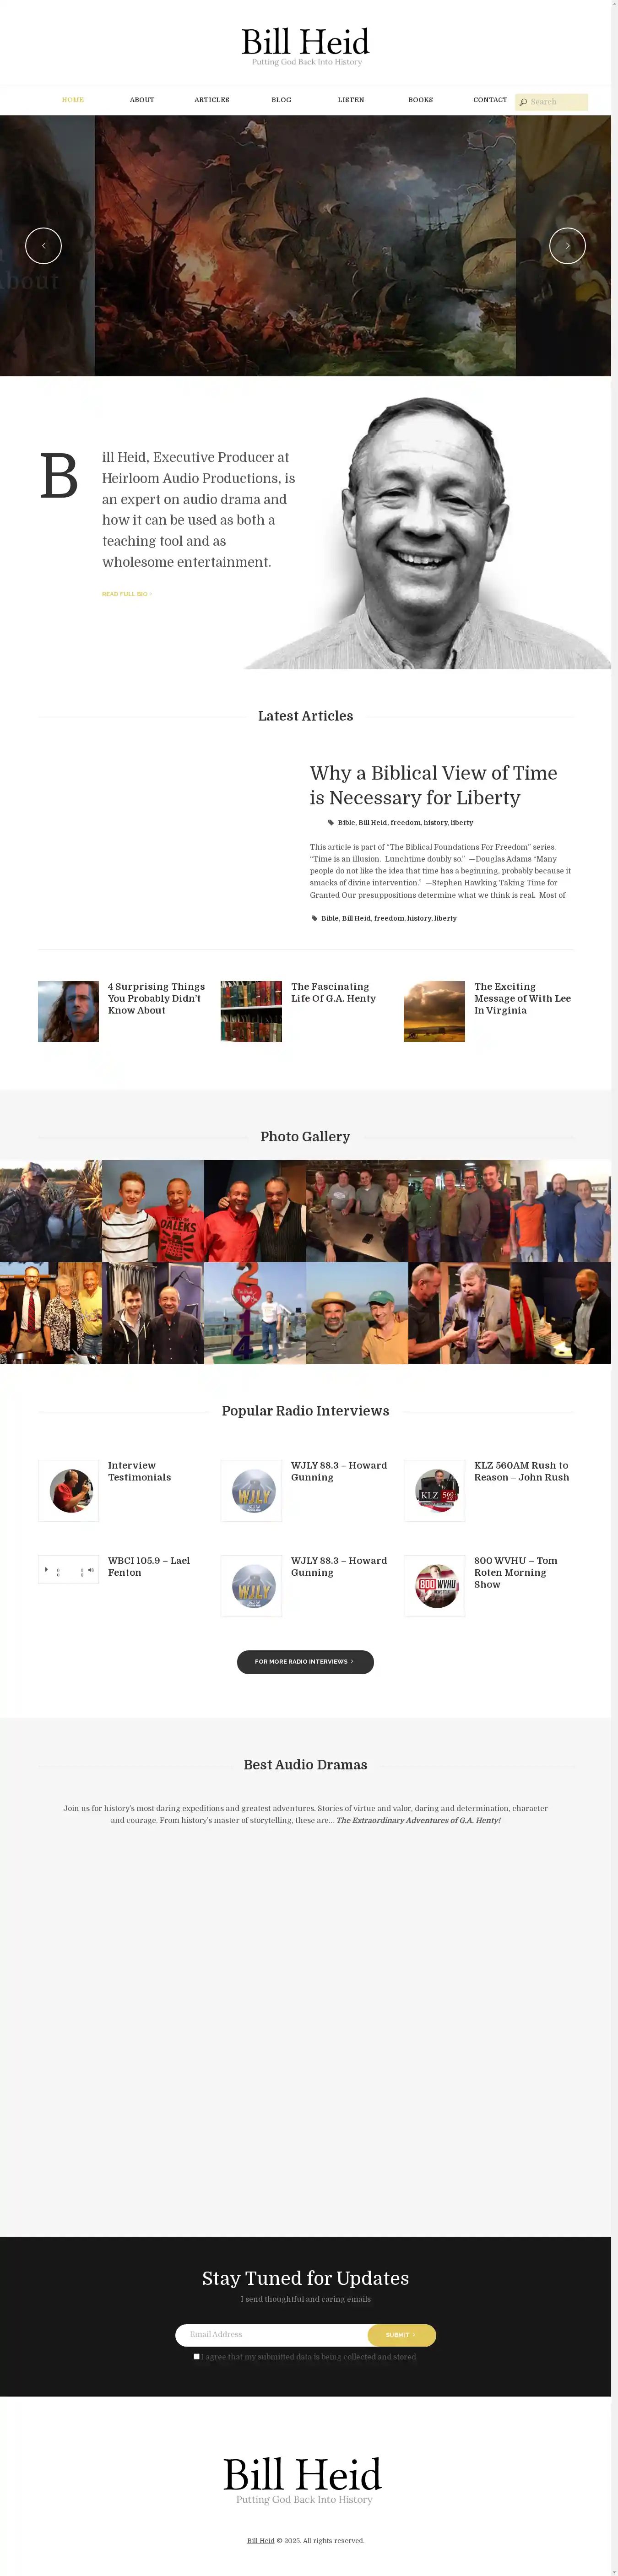Viewport: 618px width, 2576px height.
Task: Submit the email subscription form
Action: (x=401, y=2334)
